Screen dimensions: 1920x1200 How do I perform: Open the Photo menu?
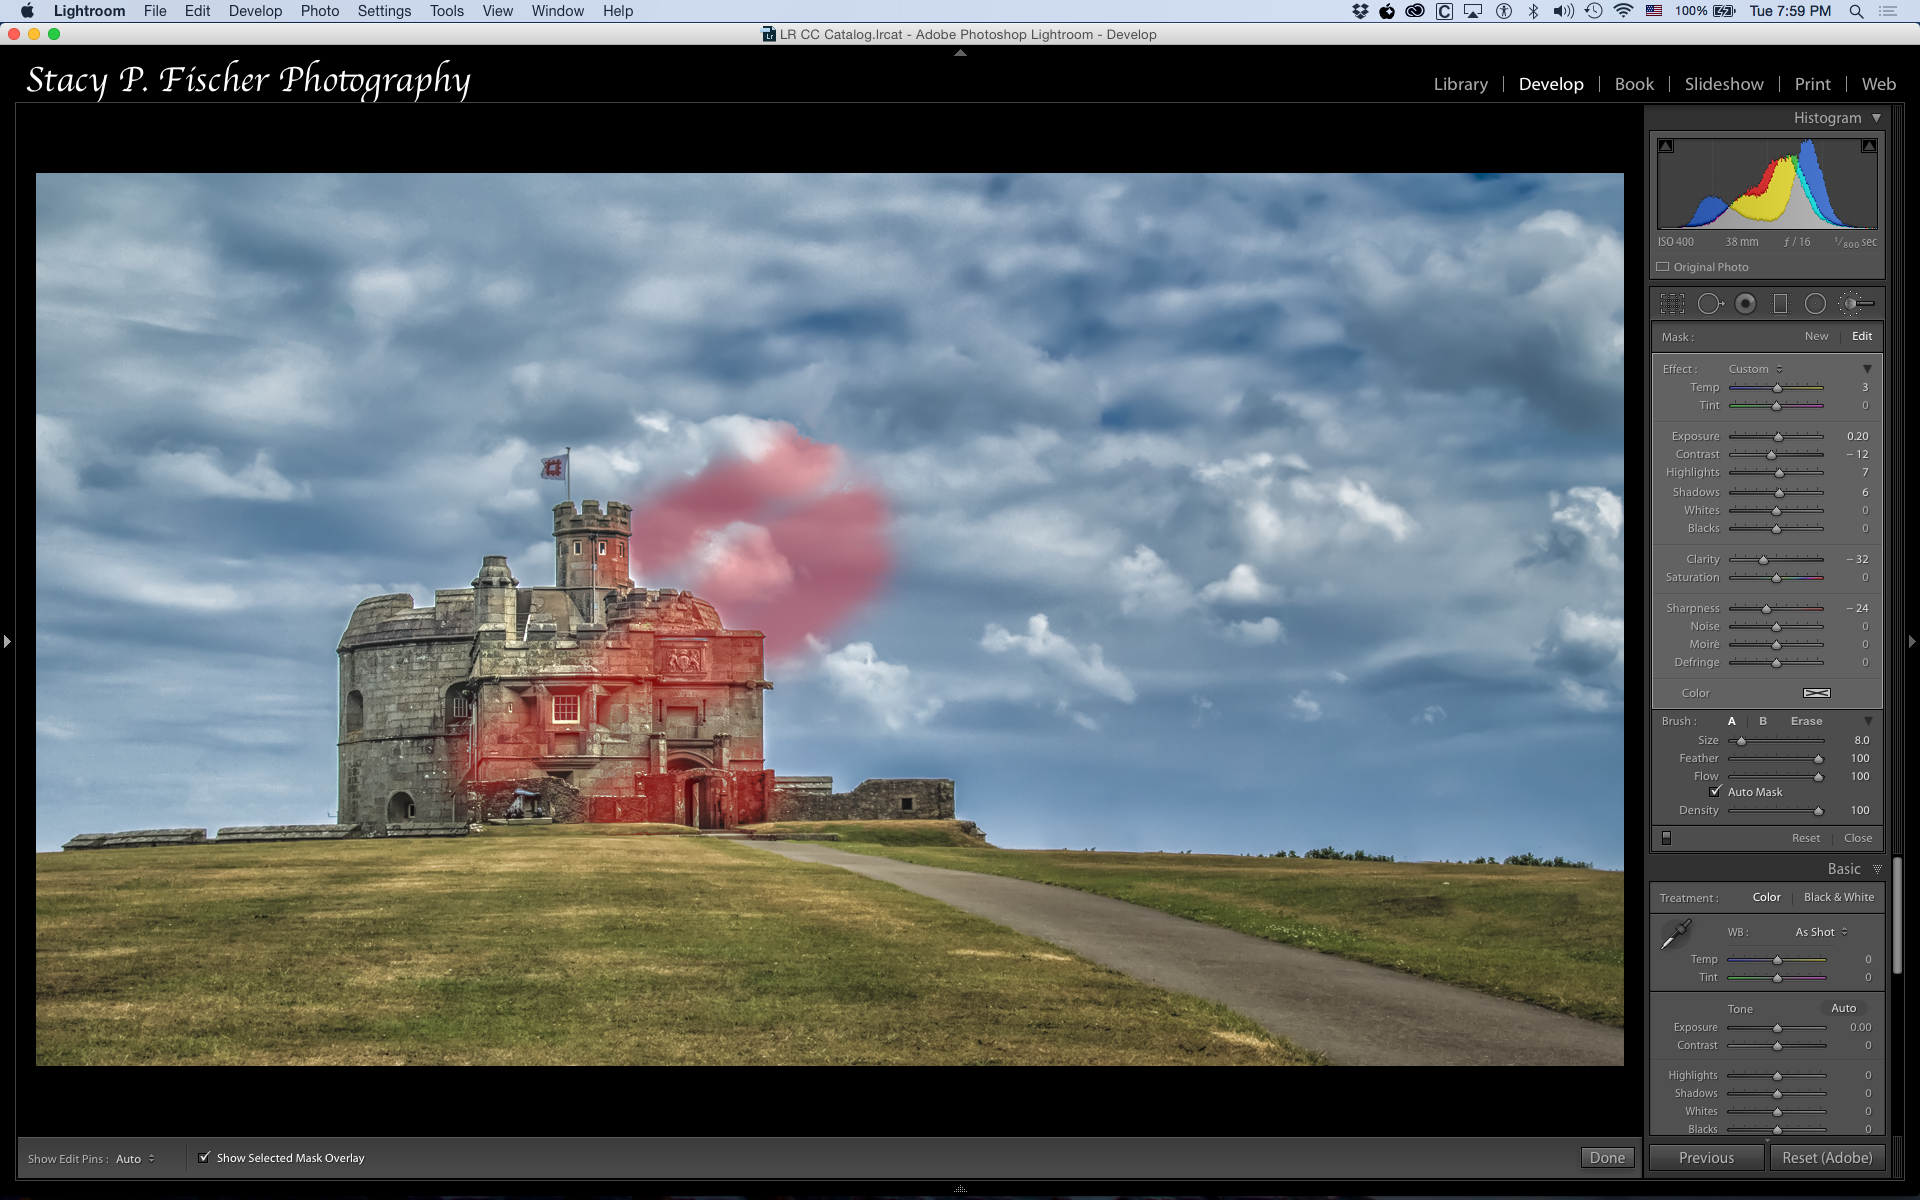click(319, 11)
